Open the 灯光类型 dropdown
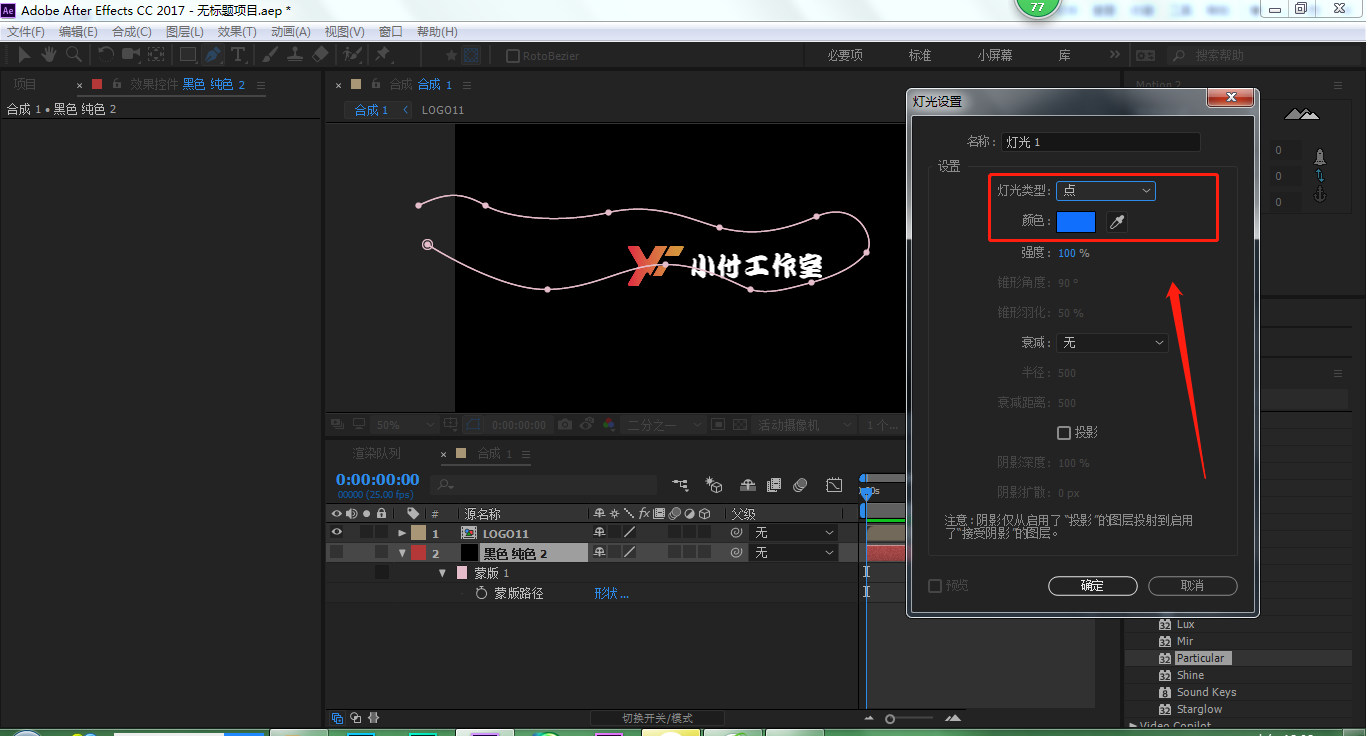1366x736 pixels. 1106,190
